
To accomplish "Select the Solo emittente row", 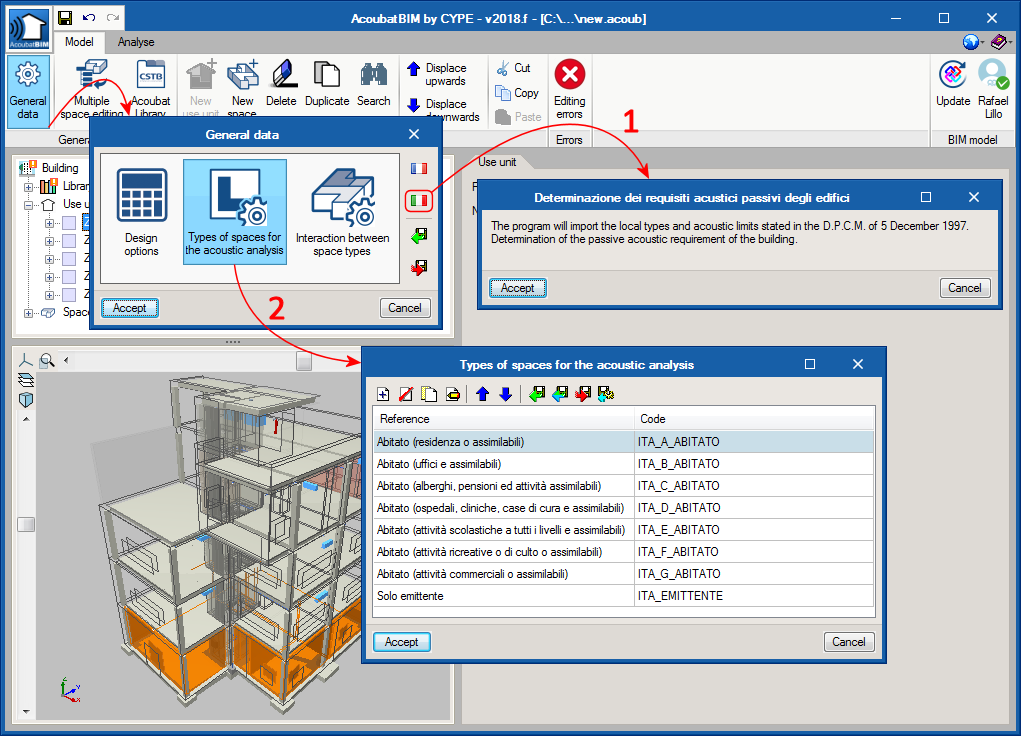I will tap(623, 596).
